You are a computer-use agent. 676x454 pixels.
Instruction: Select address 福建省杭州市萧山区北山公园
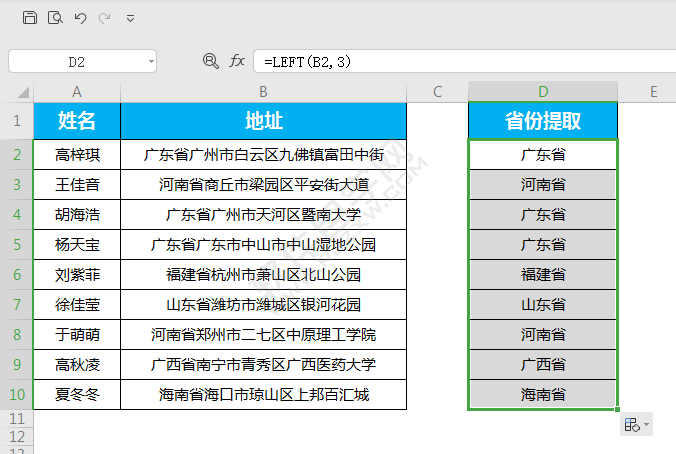coord(263,275)
